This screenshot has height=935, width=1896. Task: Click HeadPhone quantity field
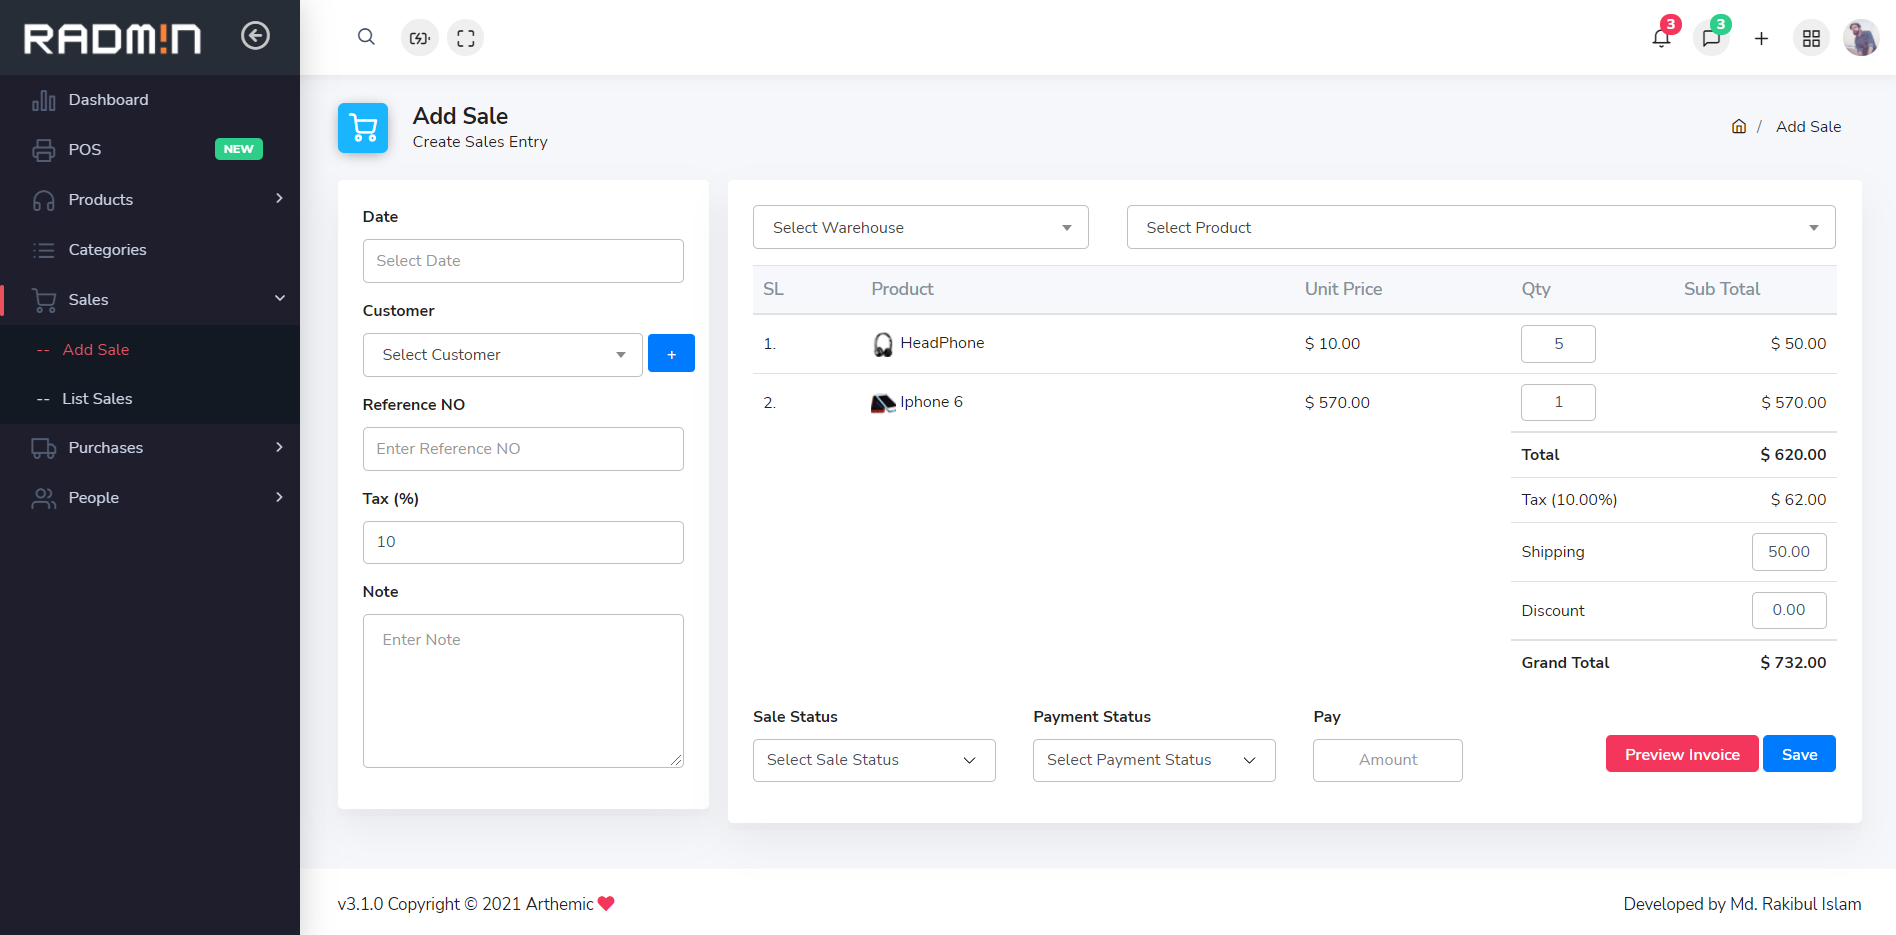[1558, 344]
